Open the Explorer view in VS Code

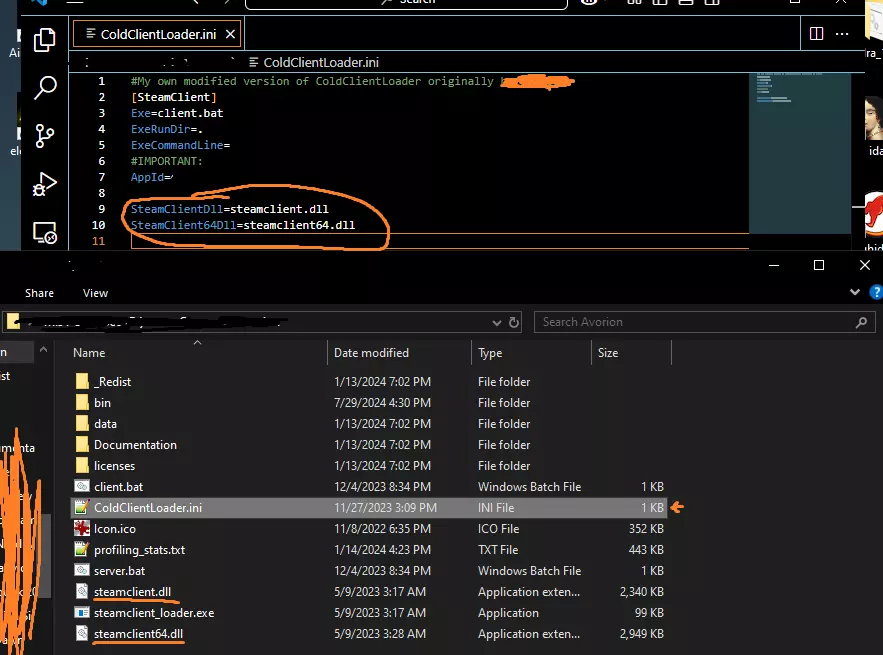click(44, 40)
